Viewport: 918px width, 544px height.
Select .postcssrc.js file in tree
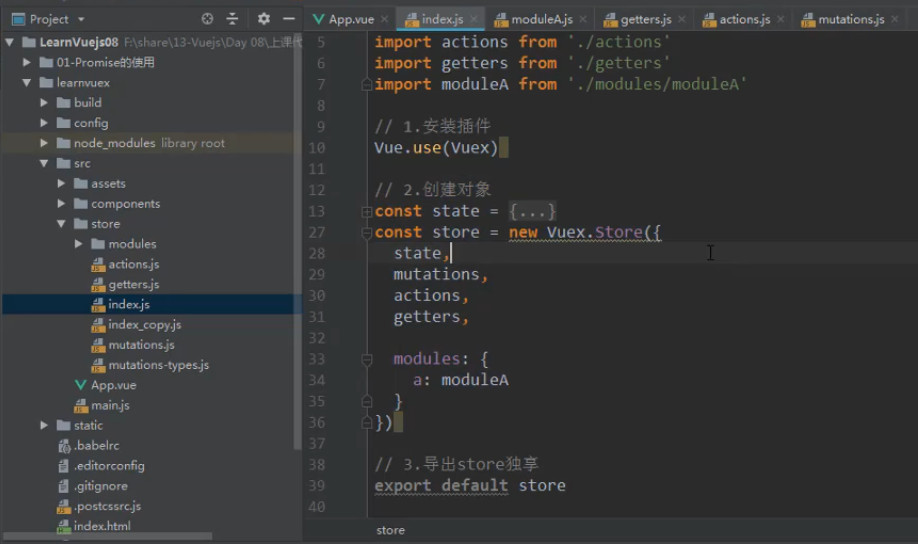(x=107, y=506)
